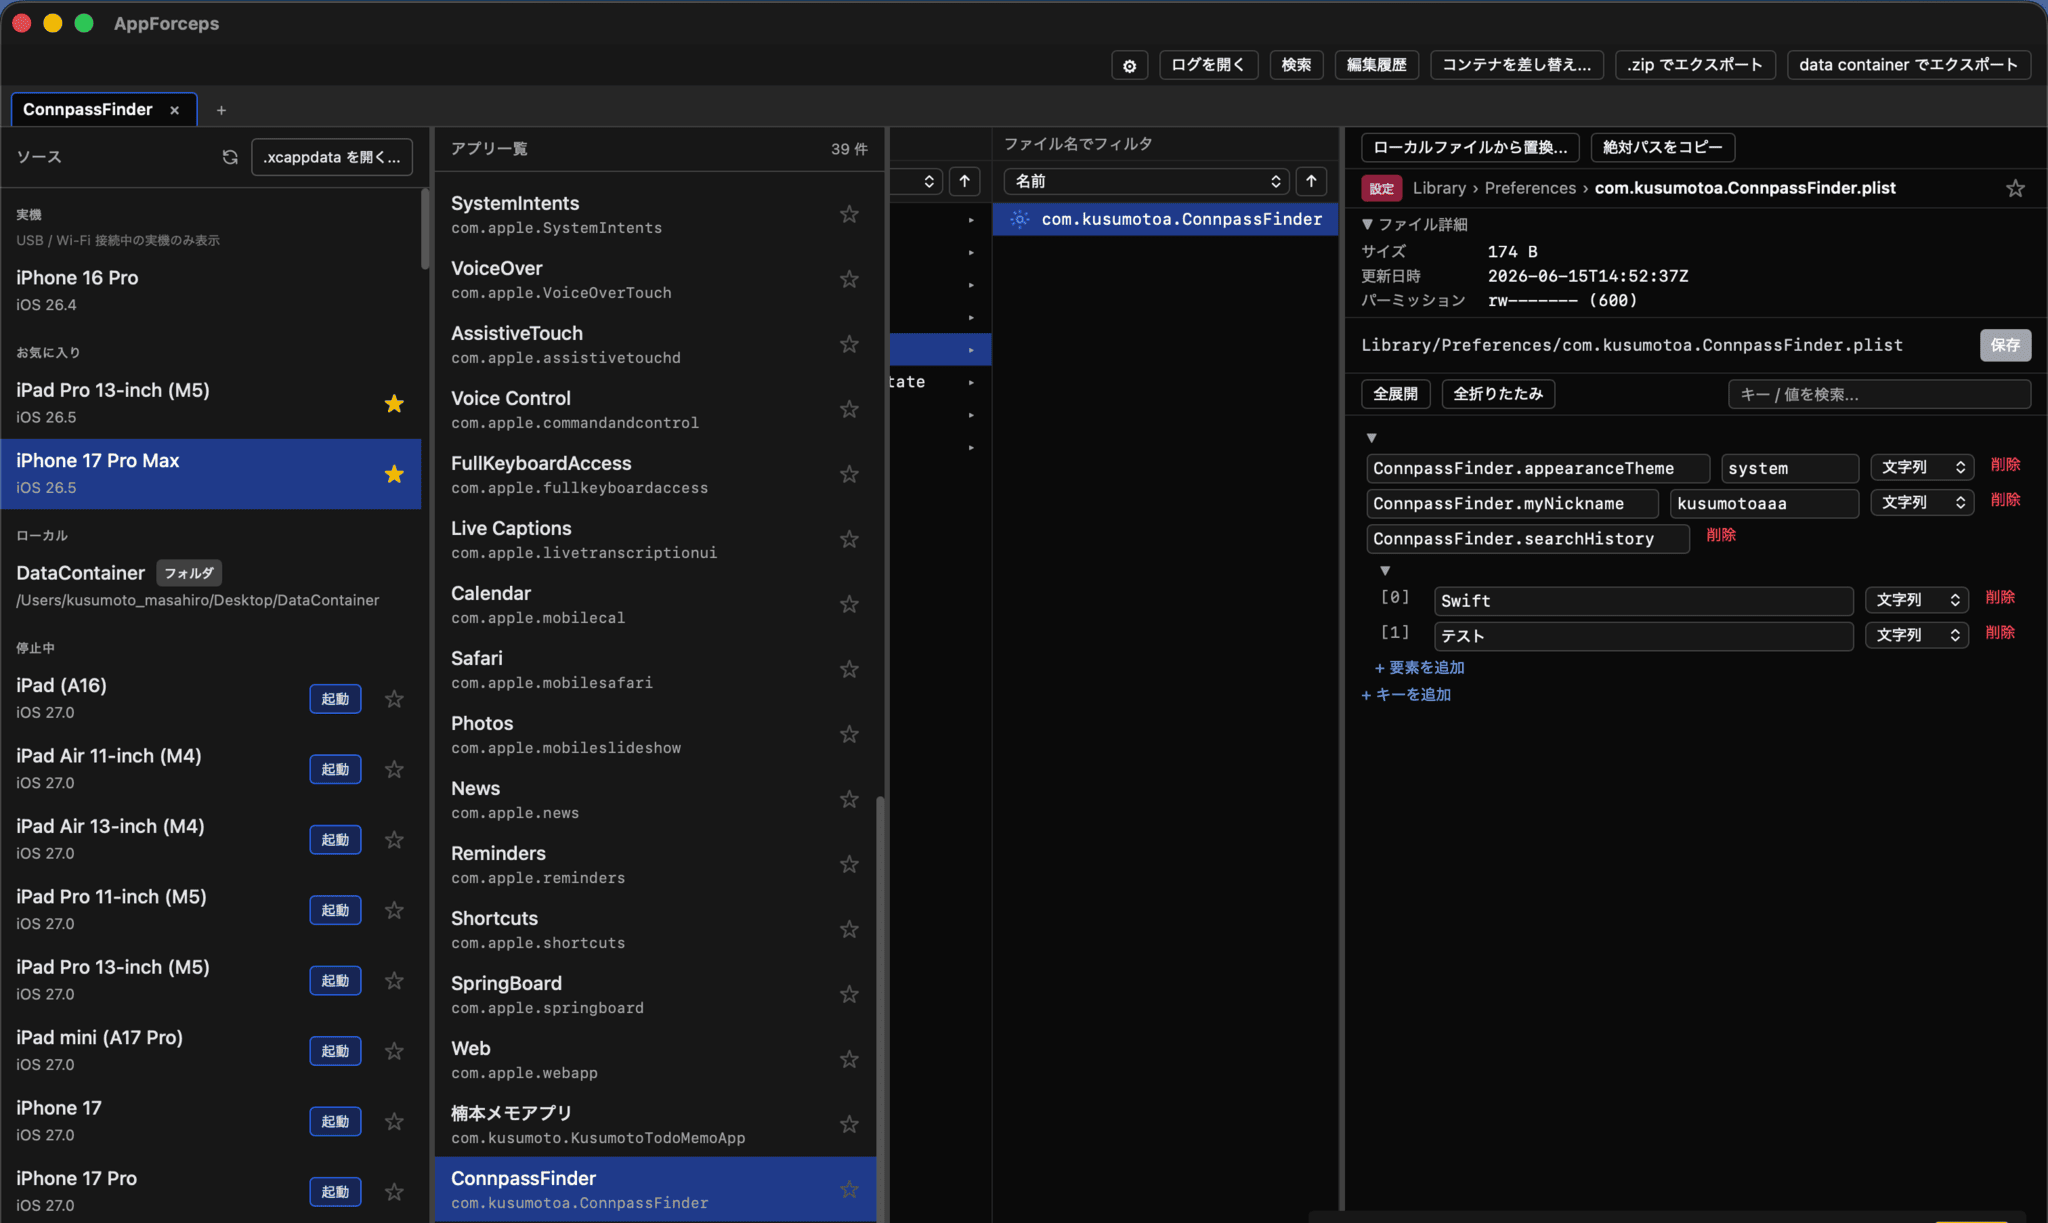
Task: Star the Web app
Action: click(849, 1059)
